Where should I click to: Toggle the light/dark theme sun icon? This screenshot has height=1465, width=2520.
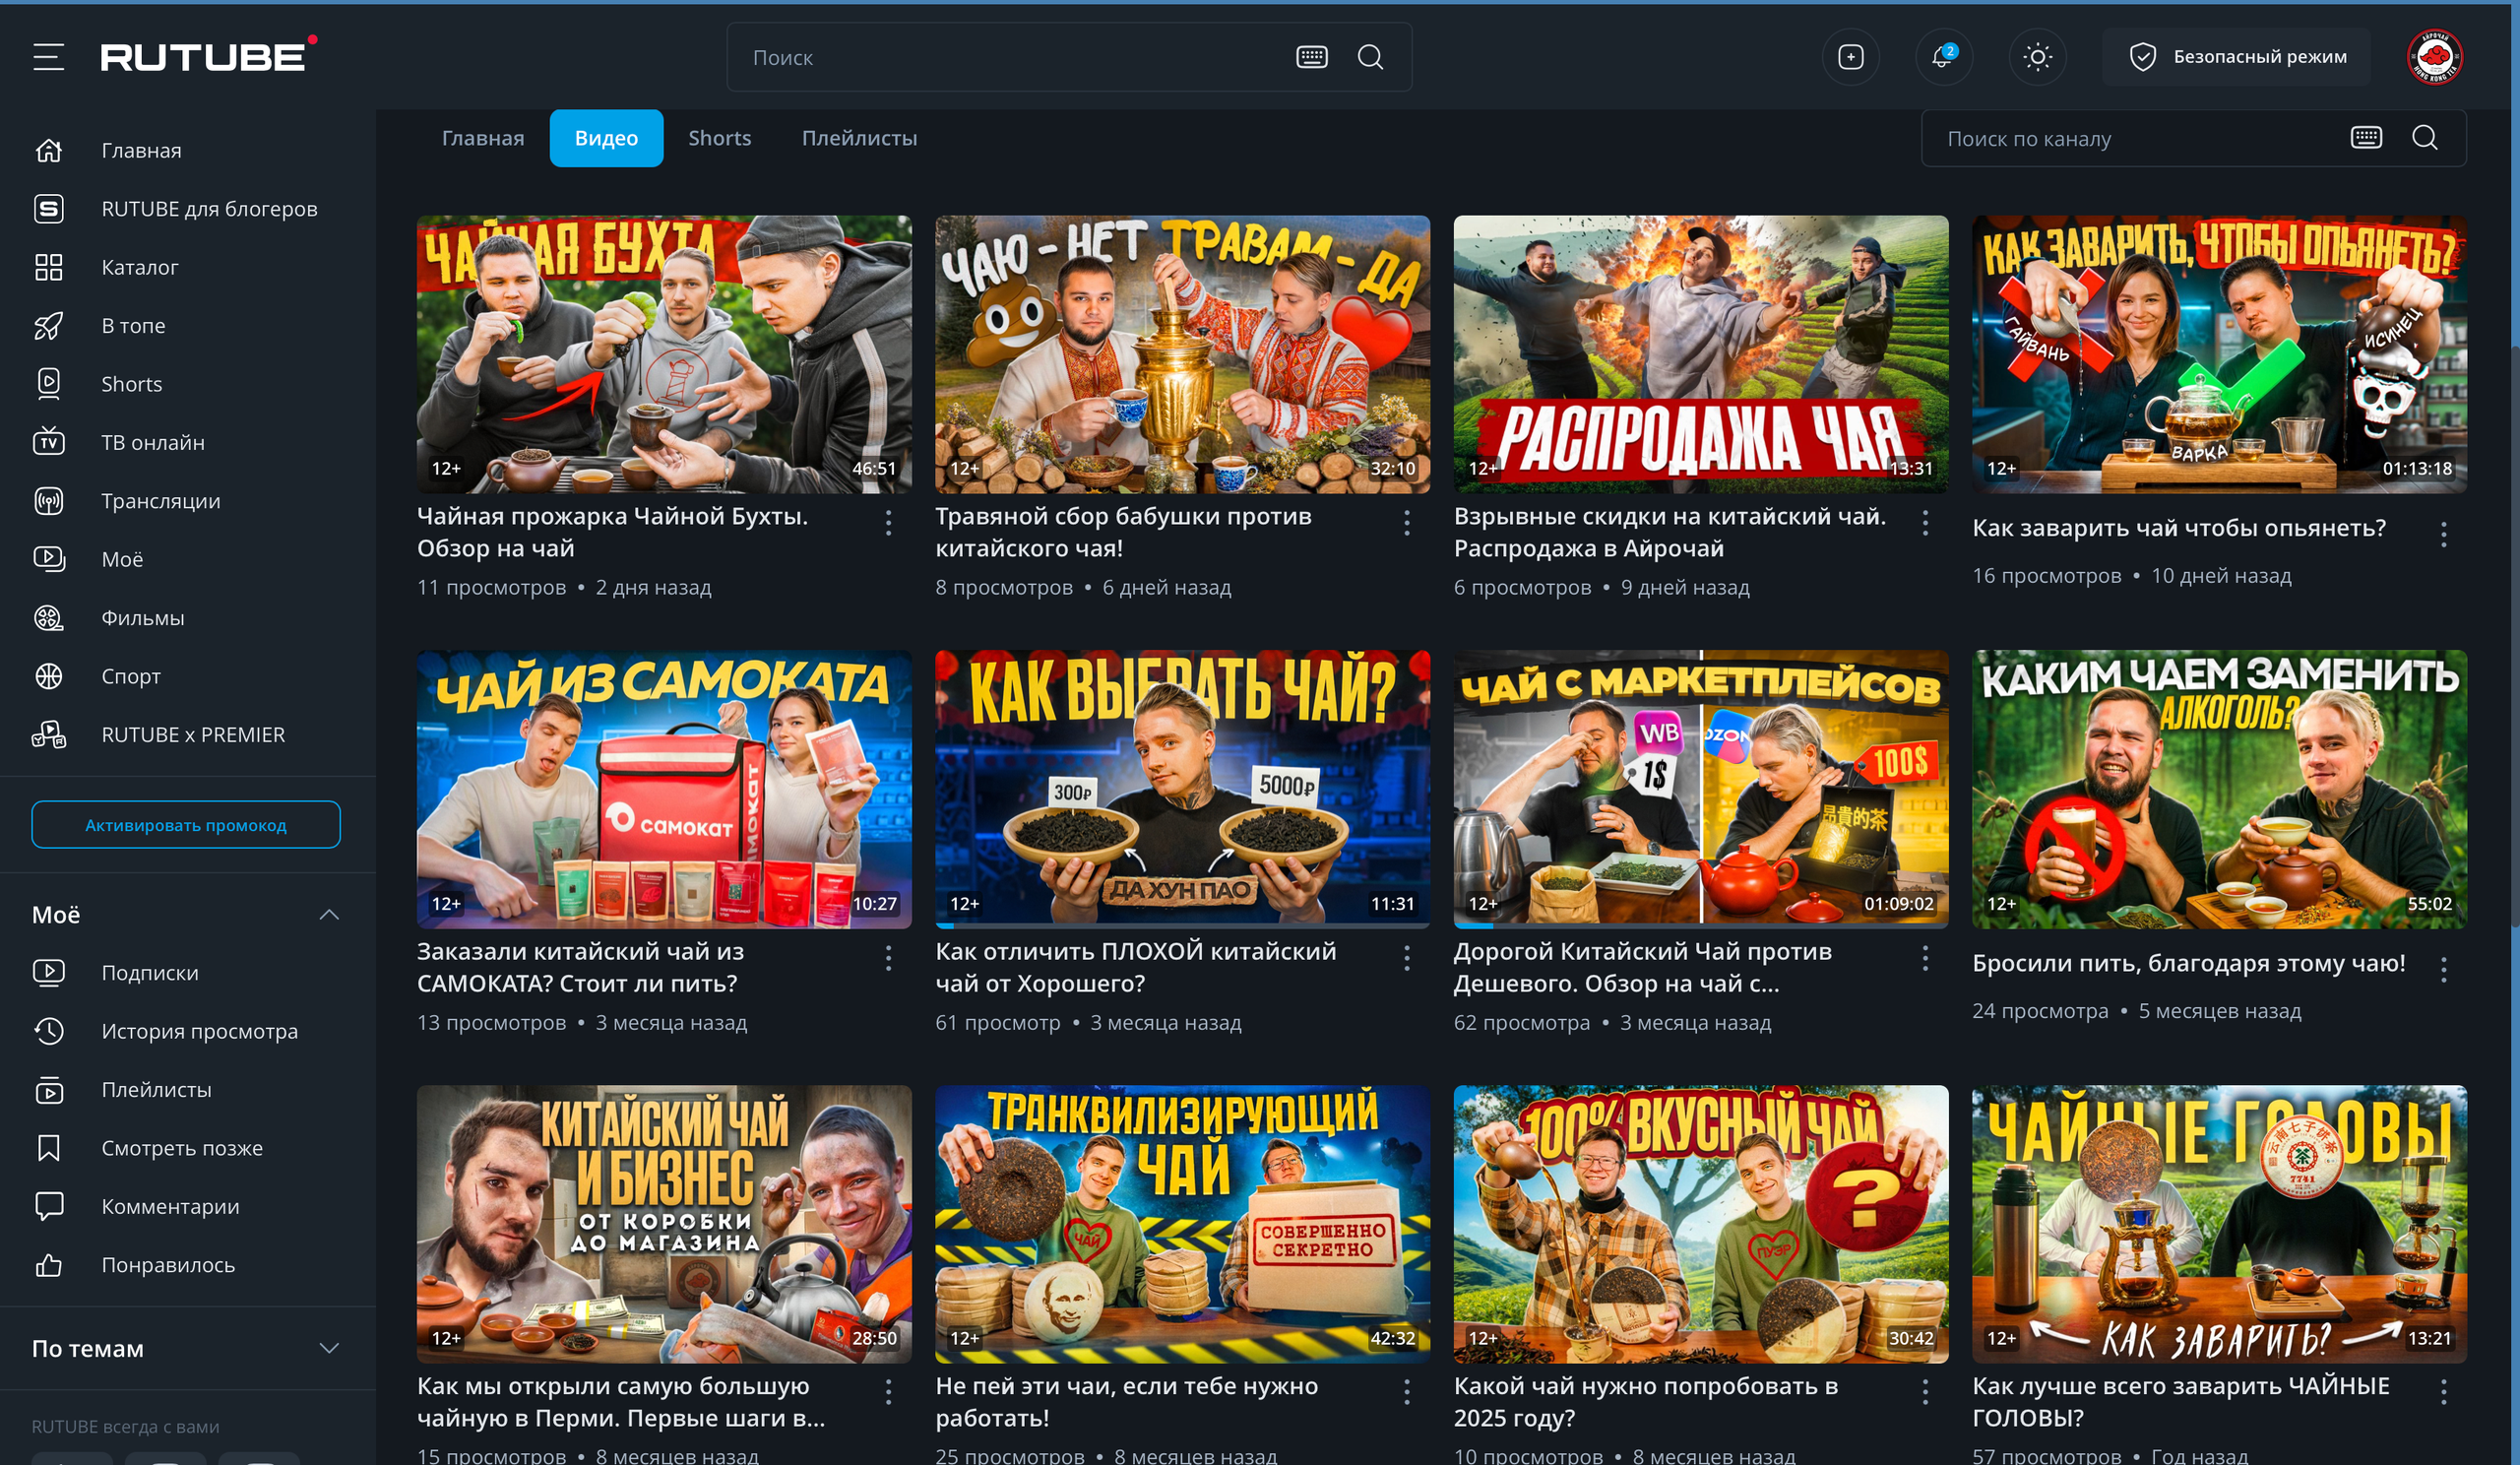2037,57
